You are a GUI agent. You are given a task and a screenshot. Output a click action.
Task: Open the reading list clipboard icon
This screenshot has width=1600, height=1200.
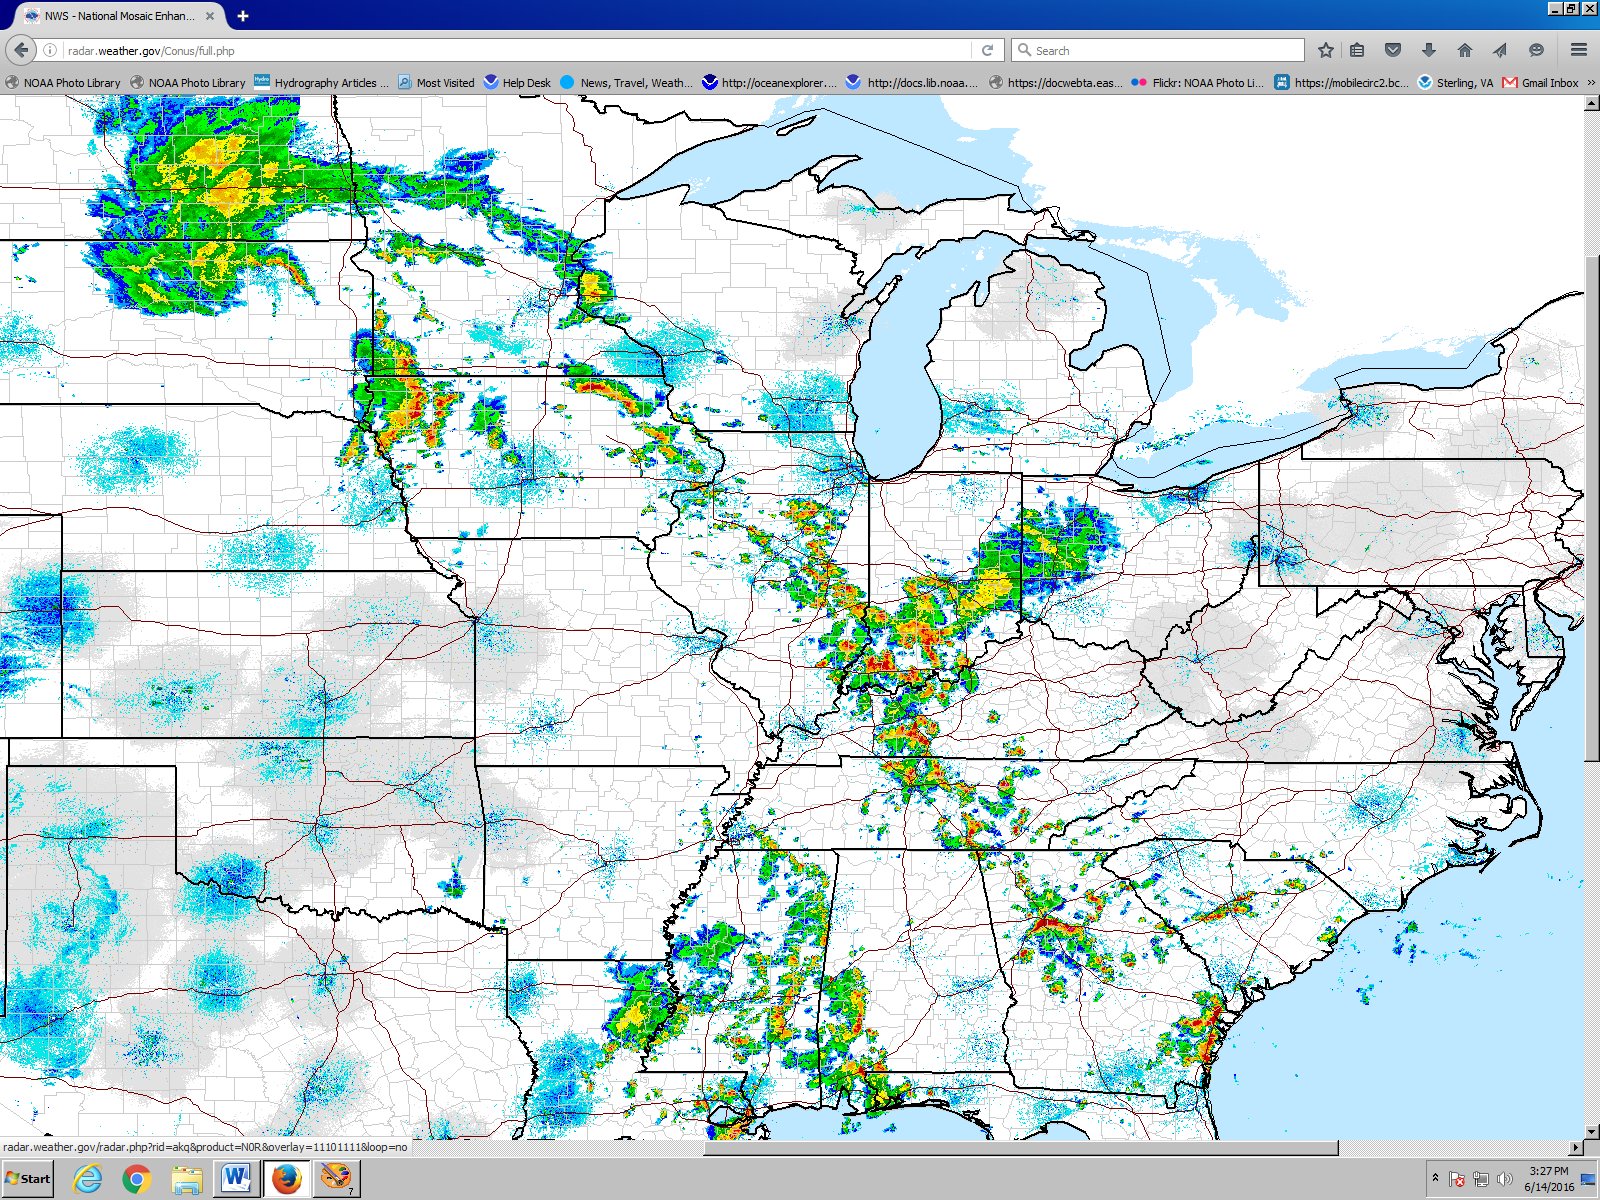1356,50
